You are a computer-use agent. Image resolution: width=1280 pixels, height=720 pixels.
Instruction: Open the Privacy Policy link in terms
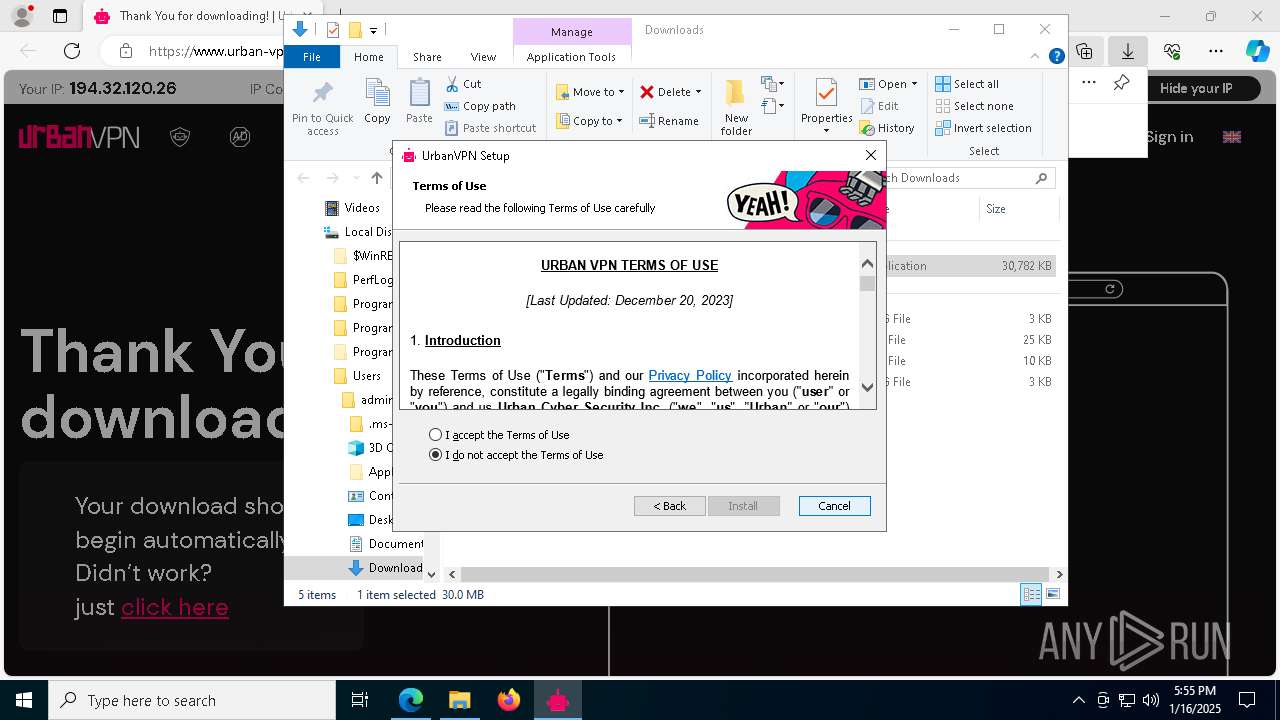point(690,375)
